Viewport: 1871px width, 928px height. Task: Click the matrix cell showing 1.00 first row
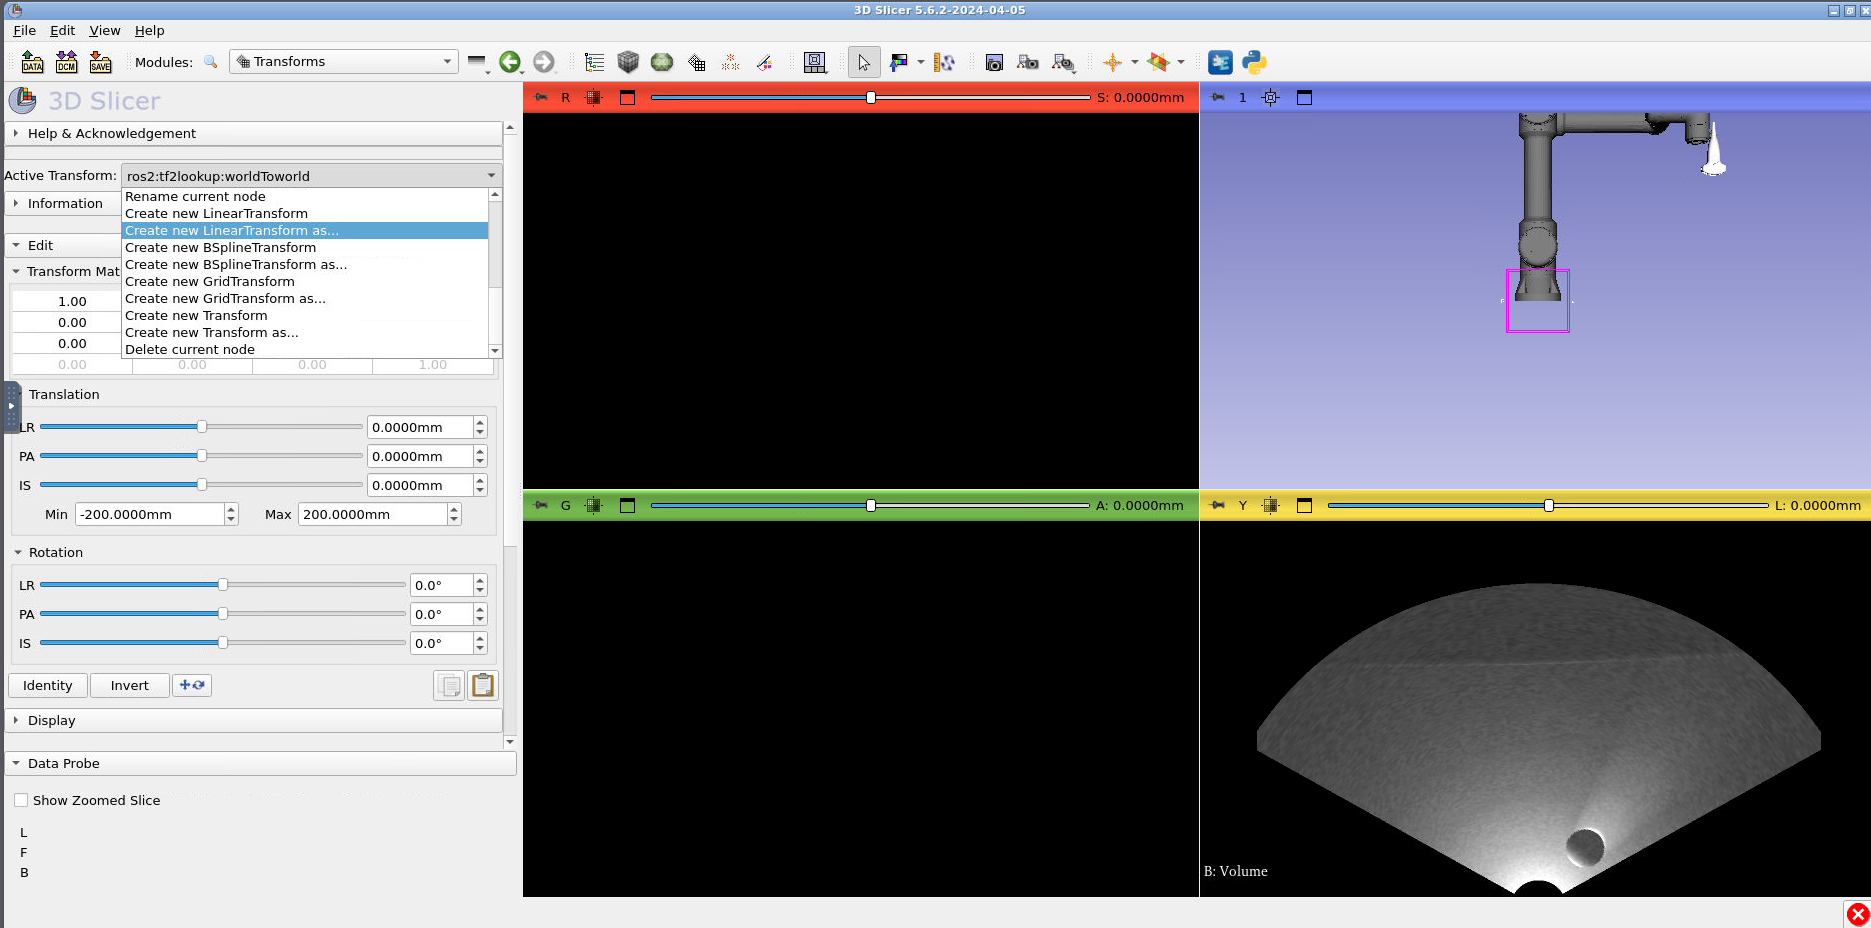[72, 301]
